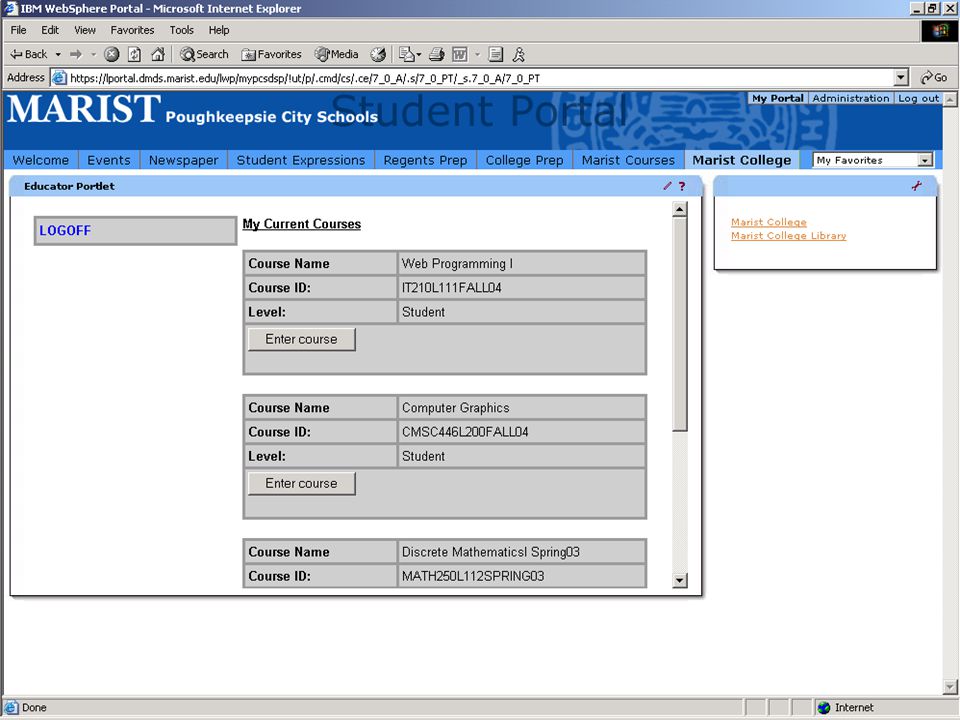Open the Marist College Library link

789,236
